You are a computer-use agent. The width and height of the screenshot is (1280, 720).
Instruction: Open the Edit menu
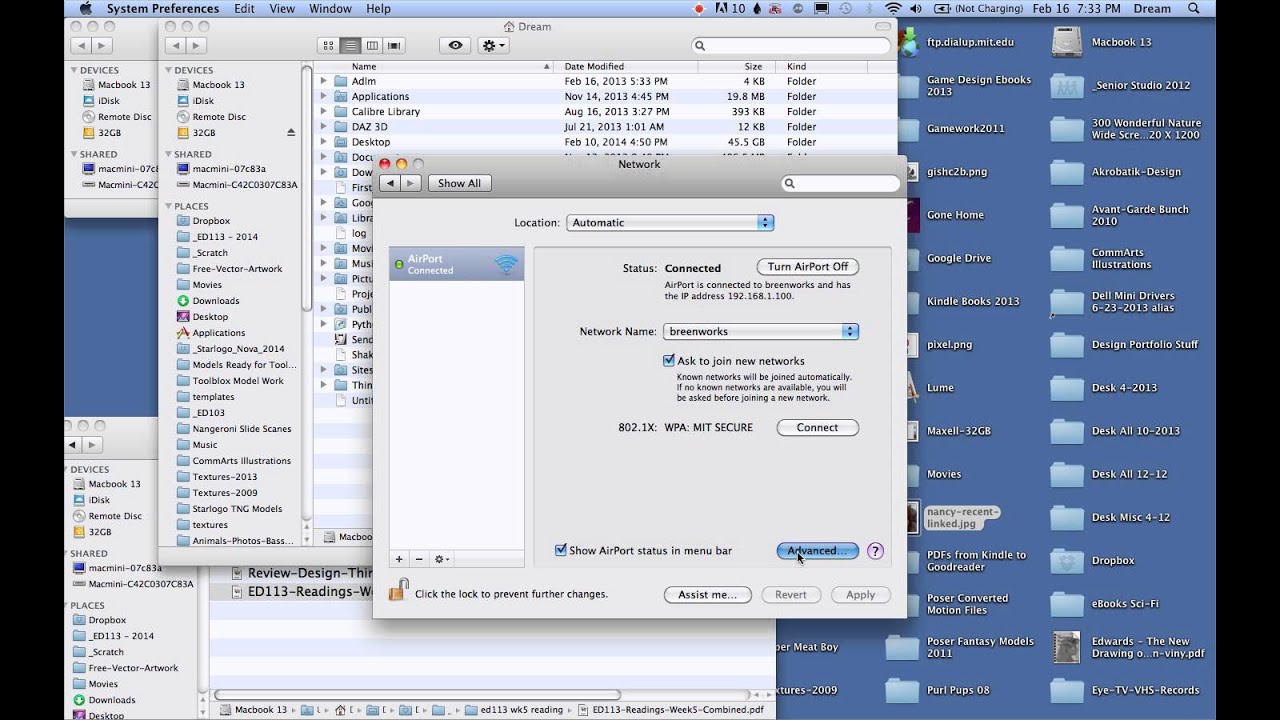tap(244, 8)
